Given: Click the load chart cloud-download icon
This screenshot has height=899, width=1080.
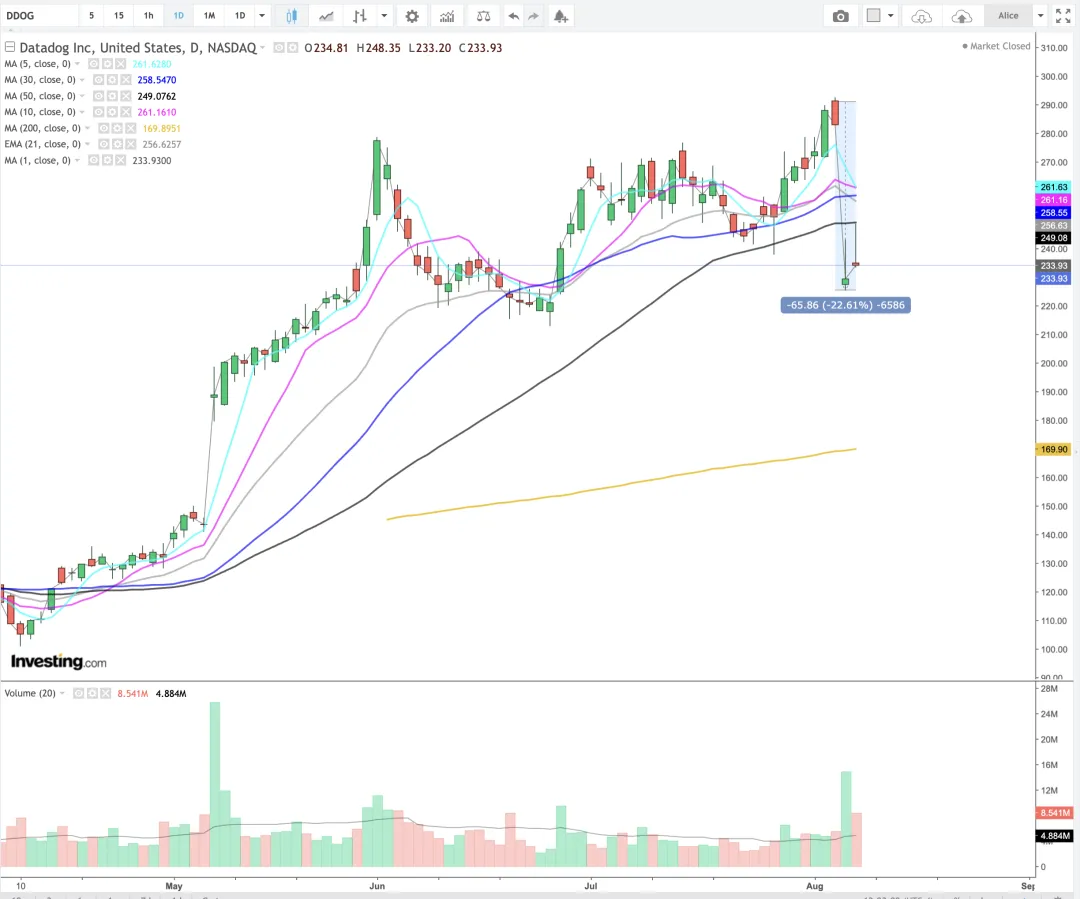Looking at the screenshot, I should pyautogui.click(x=922, y=16).
